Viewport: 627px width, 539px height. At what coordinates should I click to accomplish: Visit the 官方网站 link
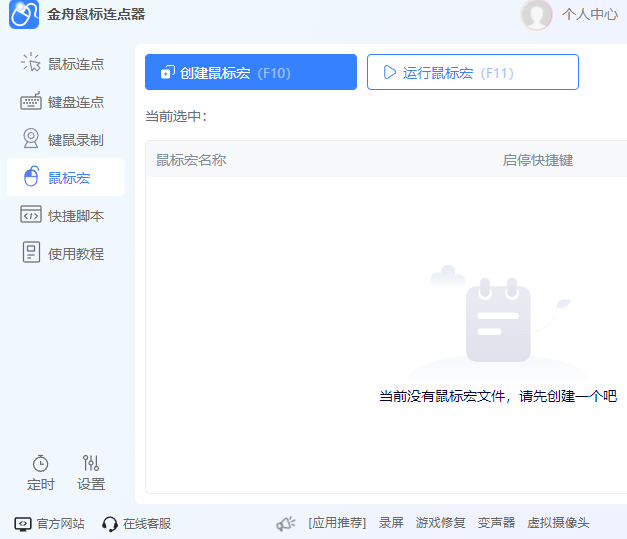50,523
